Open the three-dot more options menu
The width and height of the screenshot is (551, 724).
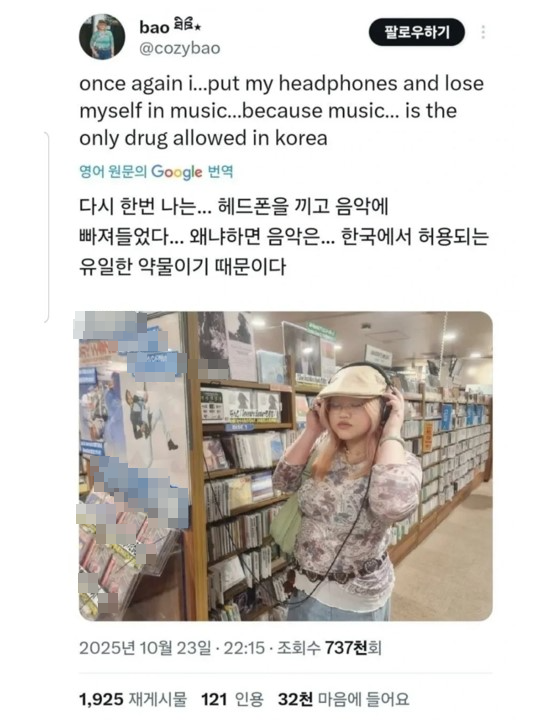tap(483, 32)
